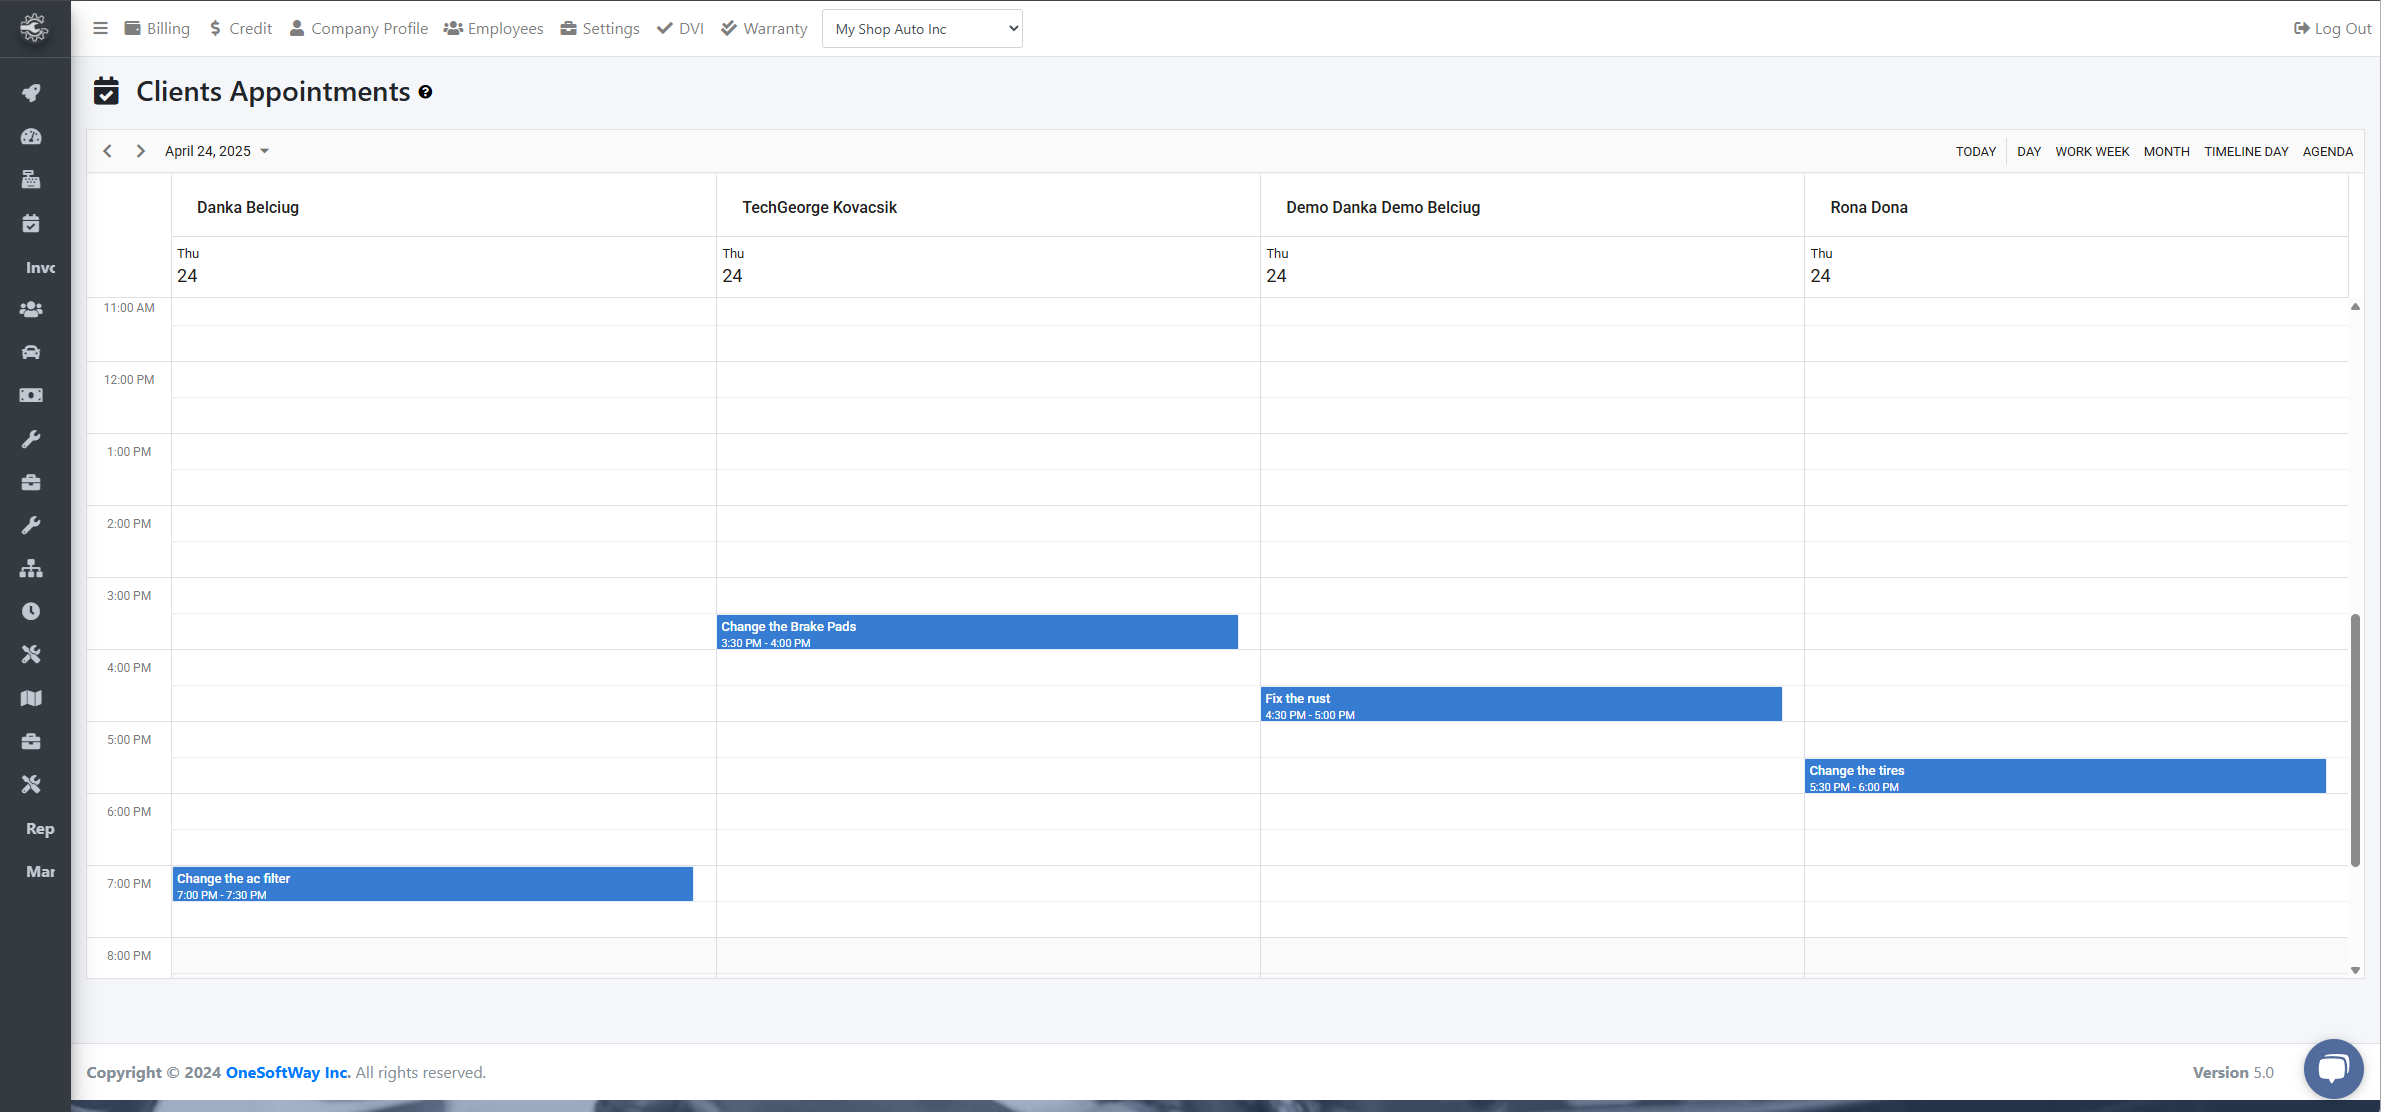Click the next-day chevron arrow
The image size is (2381, 1112).
pyautogui.click(x=140, y=150)
